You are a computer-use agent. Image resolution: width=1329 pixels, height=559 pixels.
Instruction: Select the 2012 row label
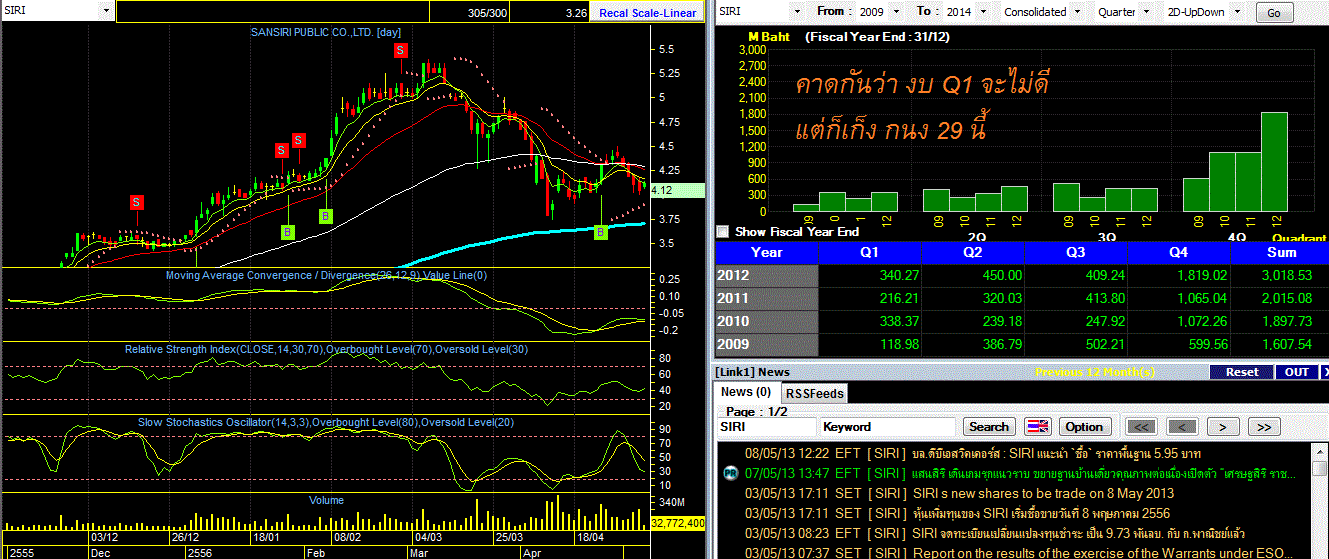(x=767, y=275)
